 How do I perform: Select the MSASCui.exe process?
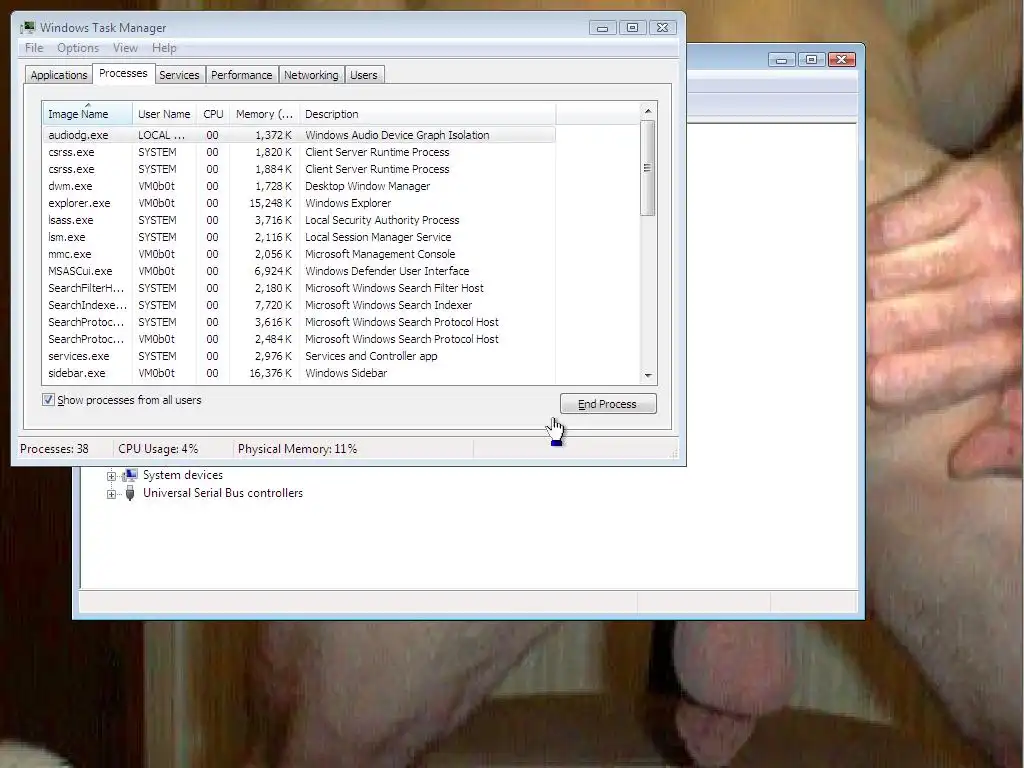point(299,271)
